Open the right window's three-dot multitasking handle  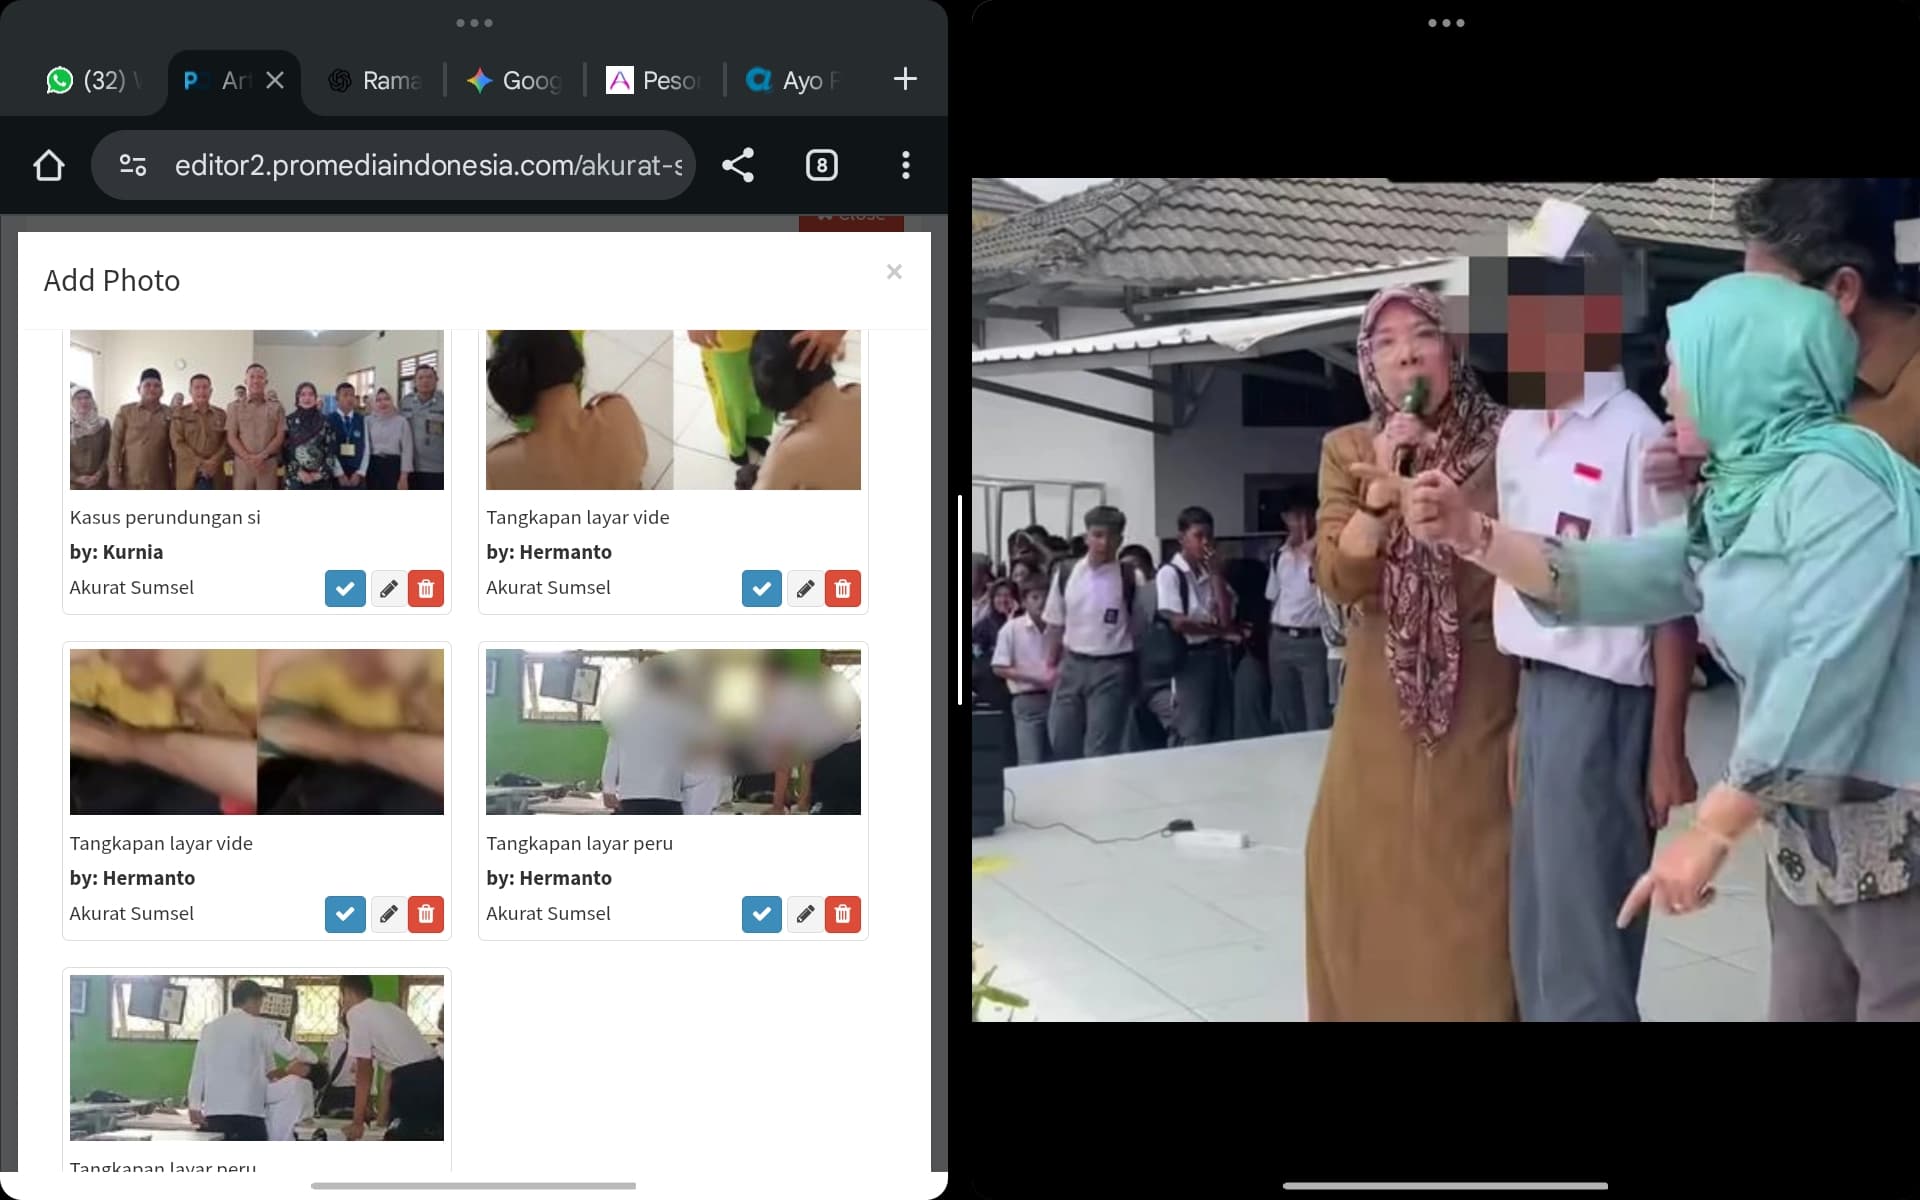[x=1446, y=22]
